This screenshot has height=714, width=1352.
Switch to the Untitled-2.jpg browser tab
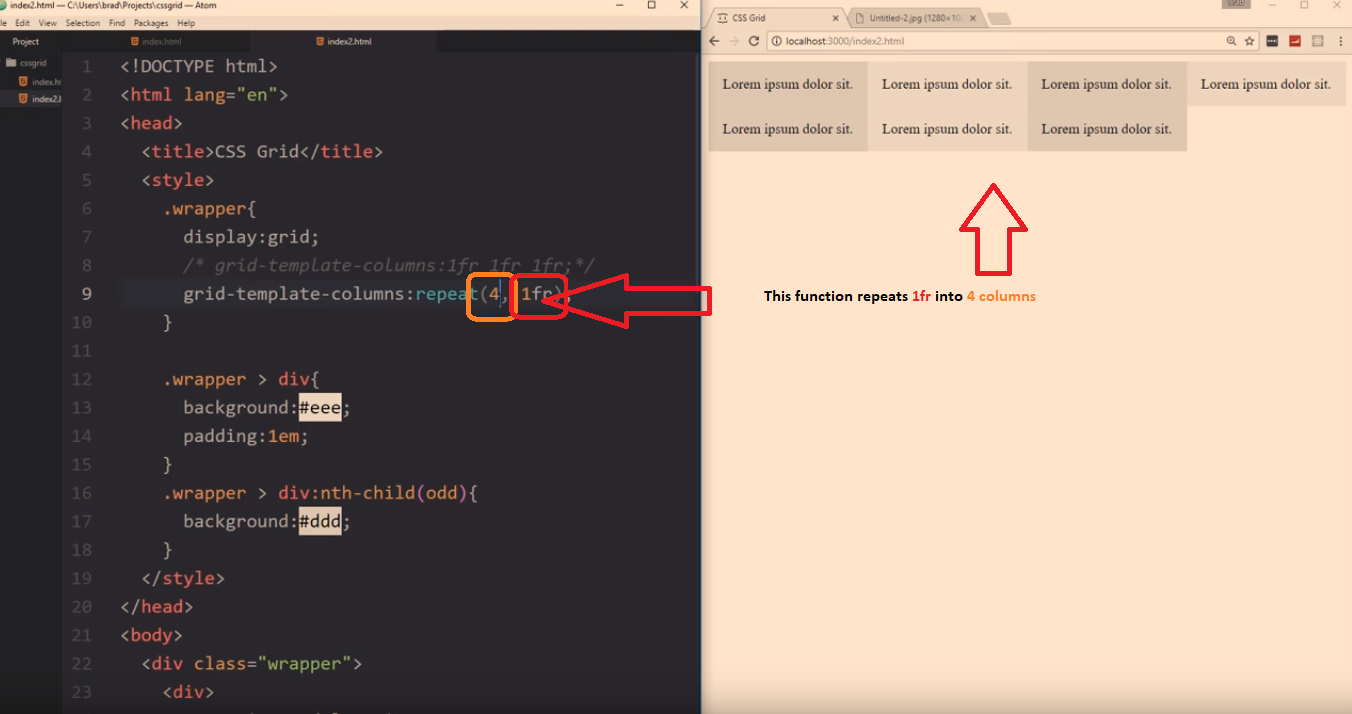912,17
